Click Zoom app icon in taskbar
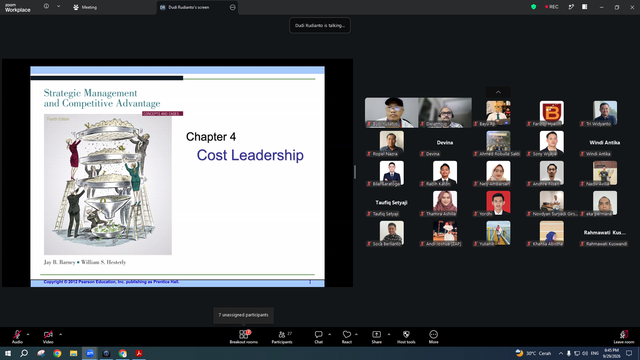This screenshot has width=640, height=360. pyautogui.click(x=90, y=353)
